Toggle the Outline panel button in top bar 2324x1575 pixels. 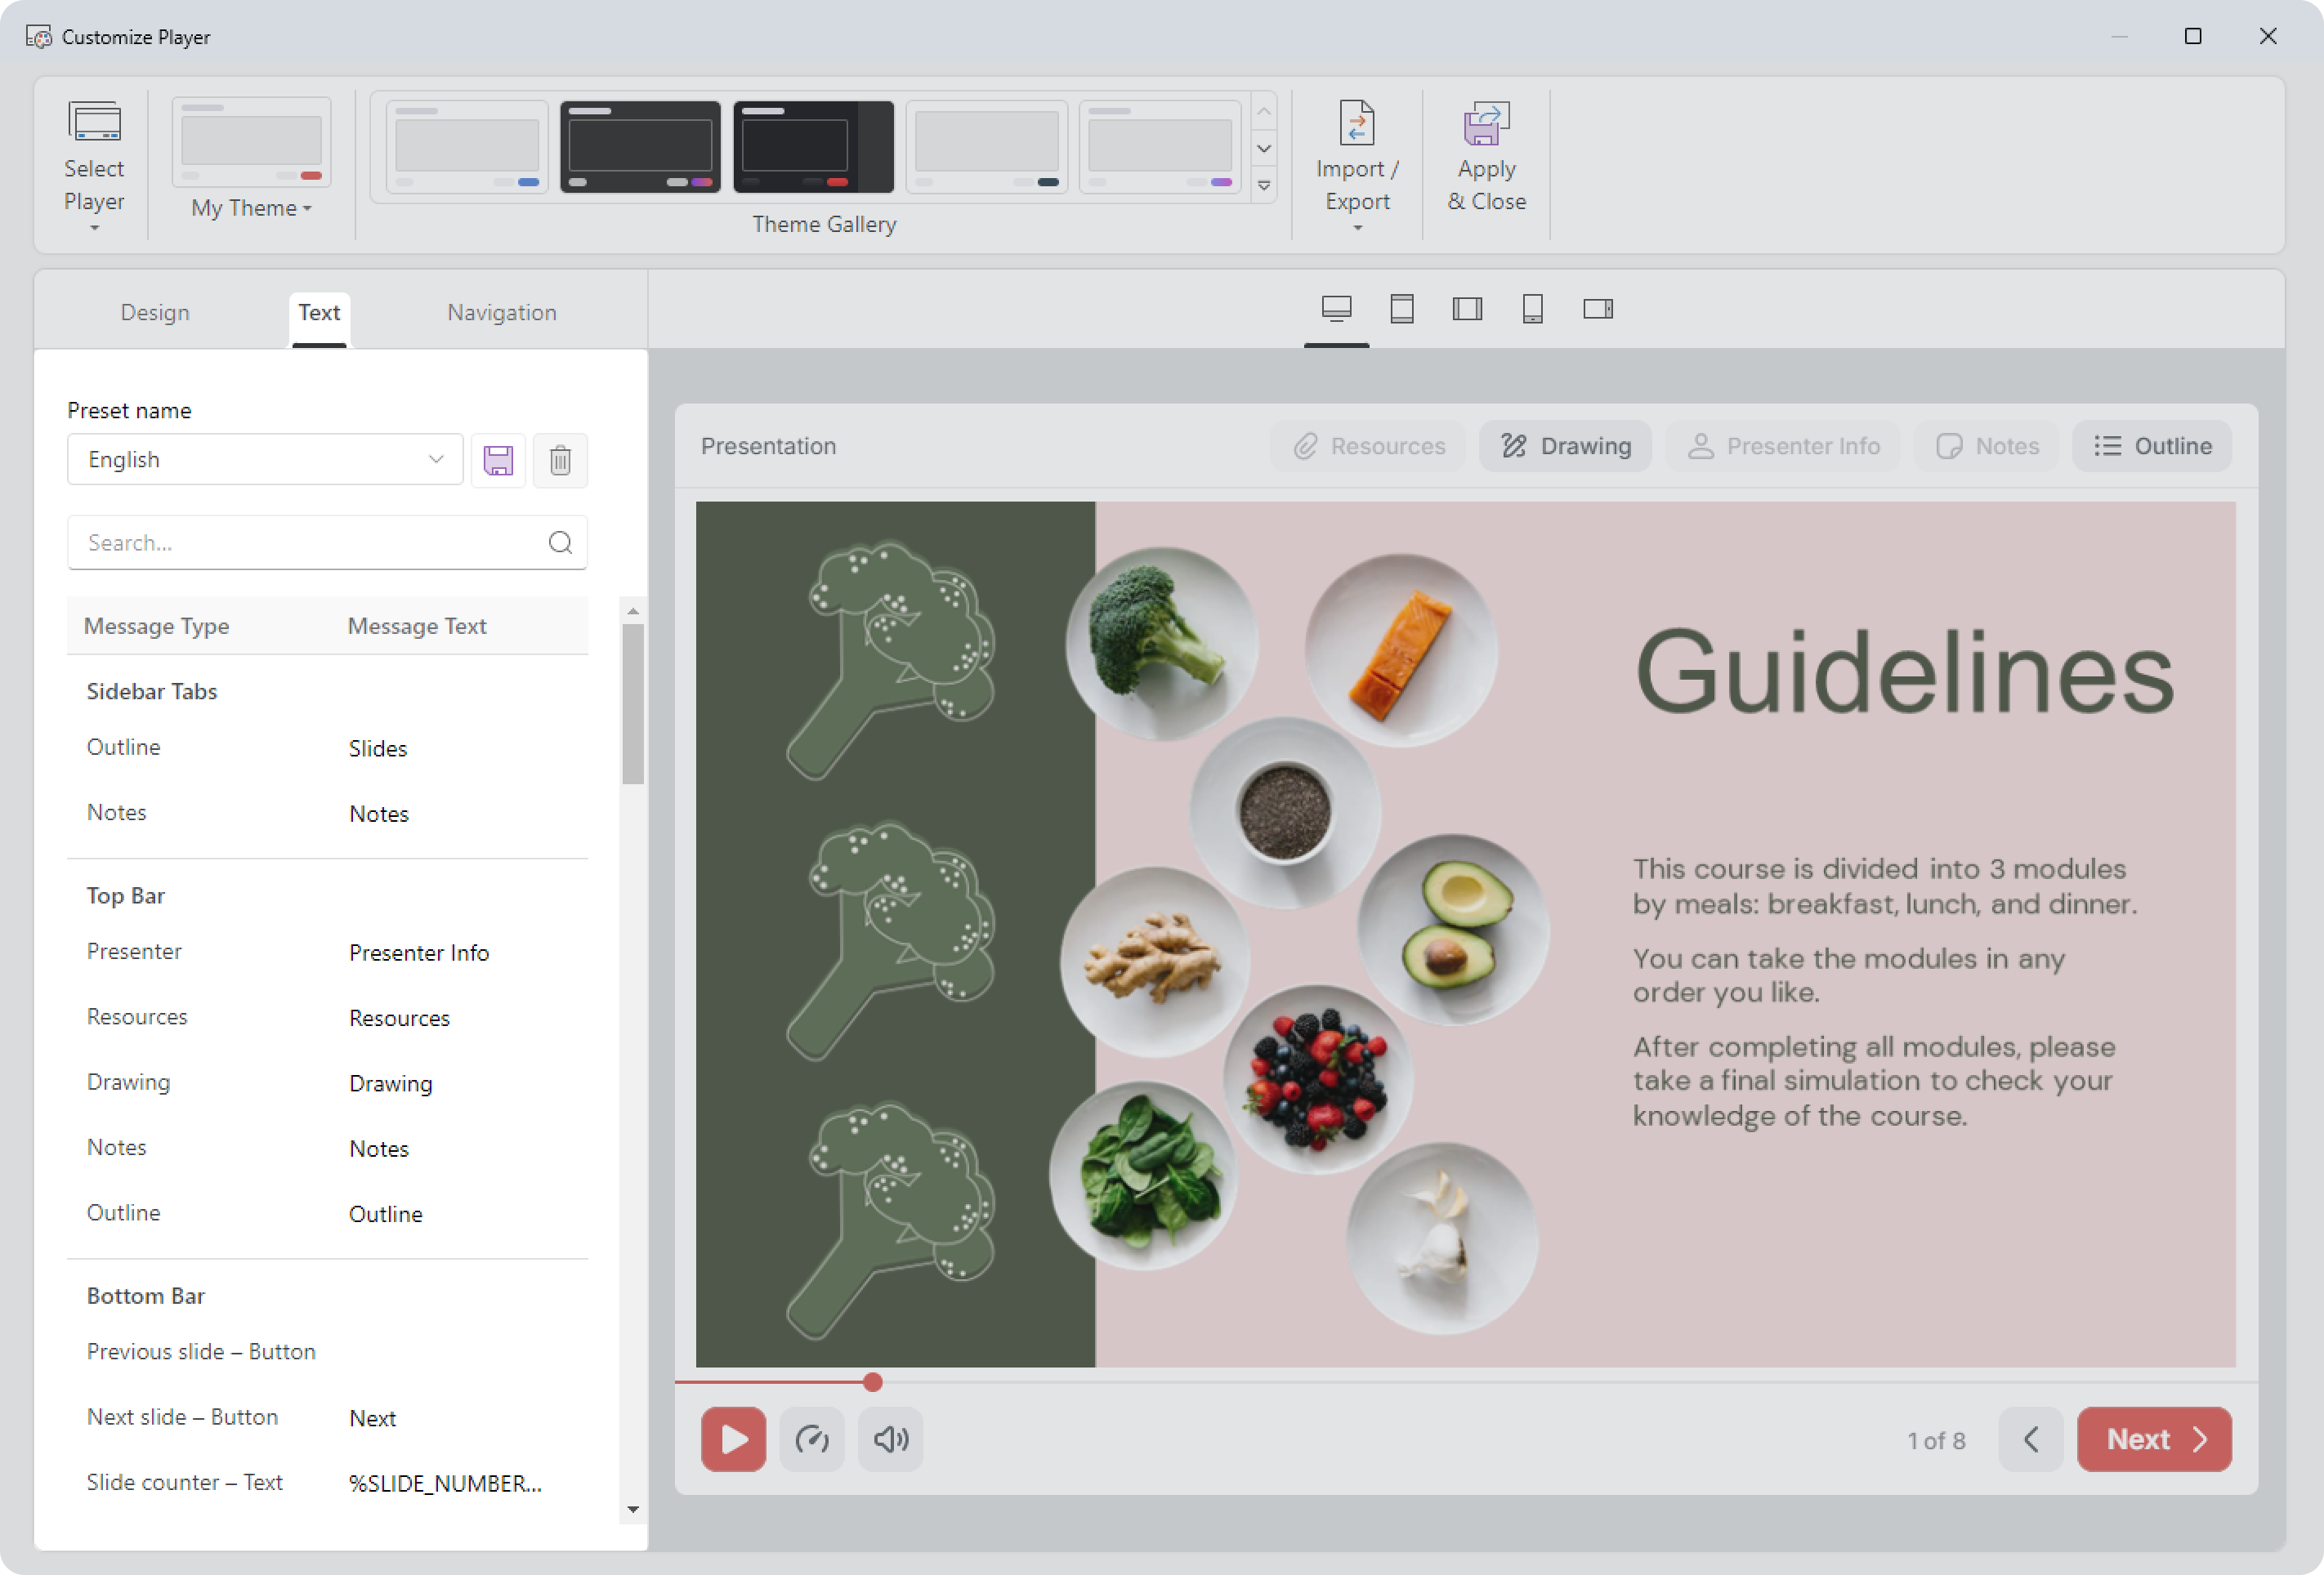pyautogui.click(x=2152, y=446)
